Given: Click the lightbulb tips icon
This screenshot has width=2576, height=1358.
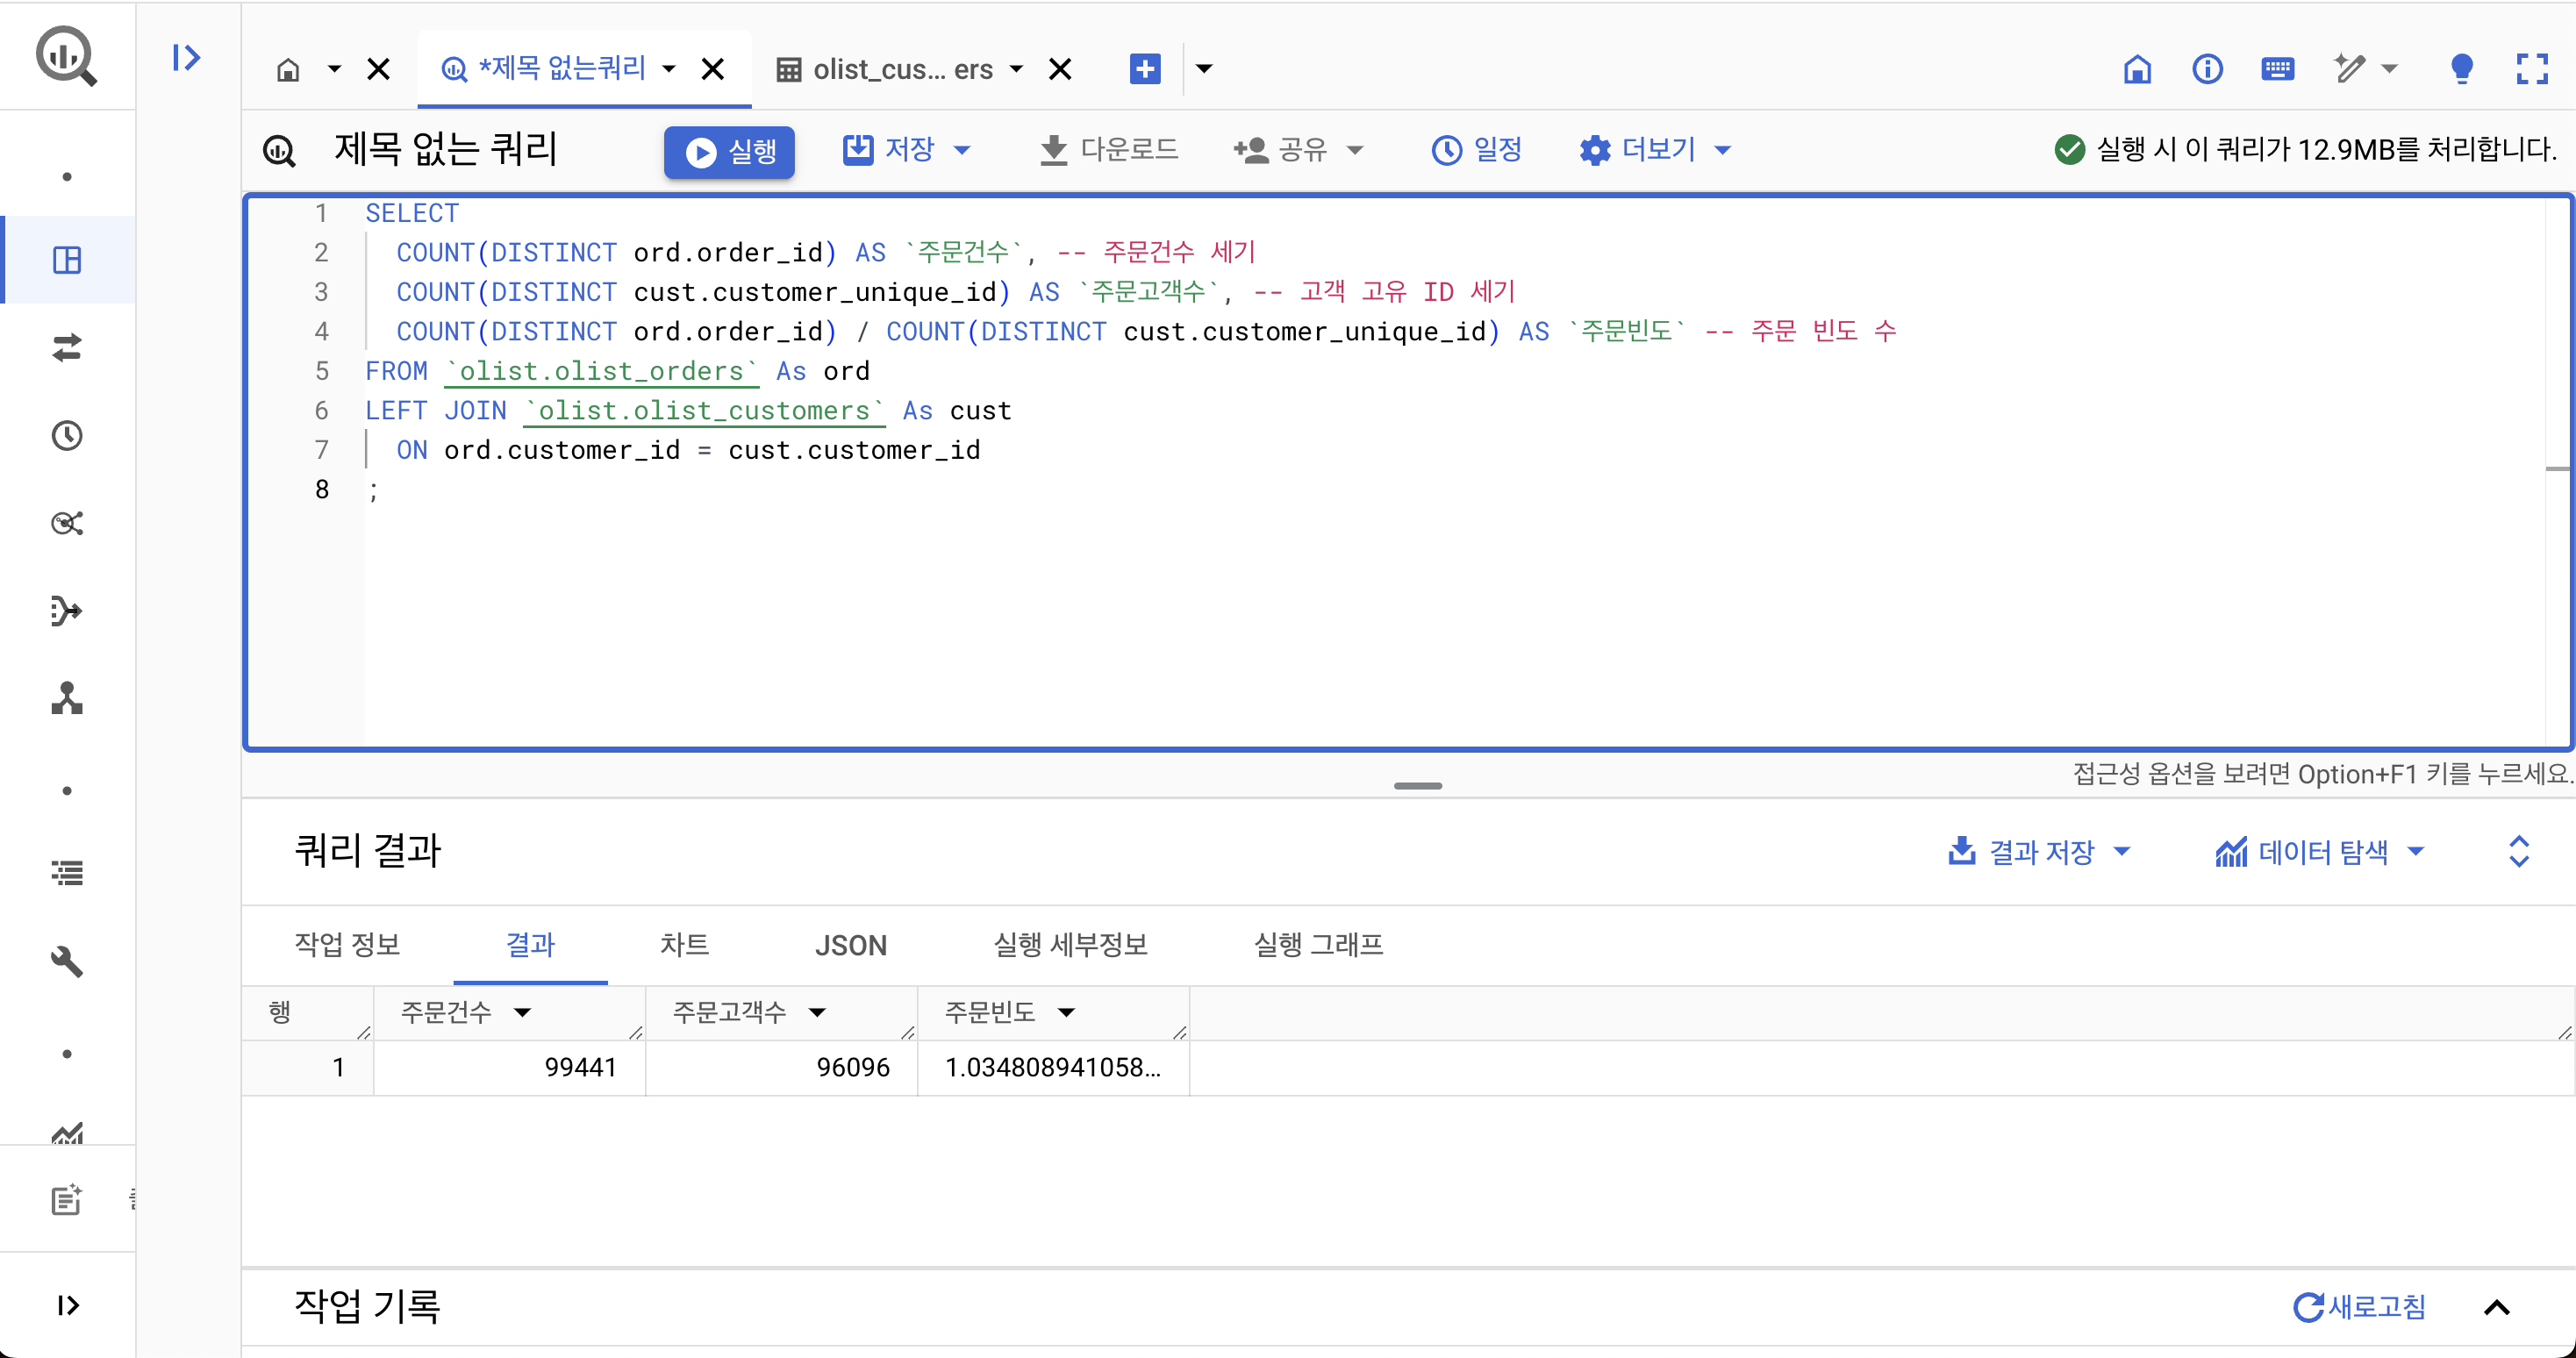Looking at the screenshot, I should (2461, 69).
